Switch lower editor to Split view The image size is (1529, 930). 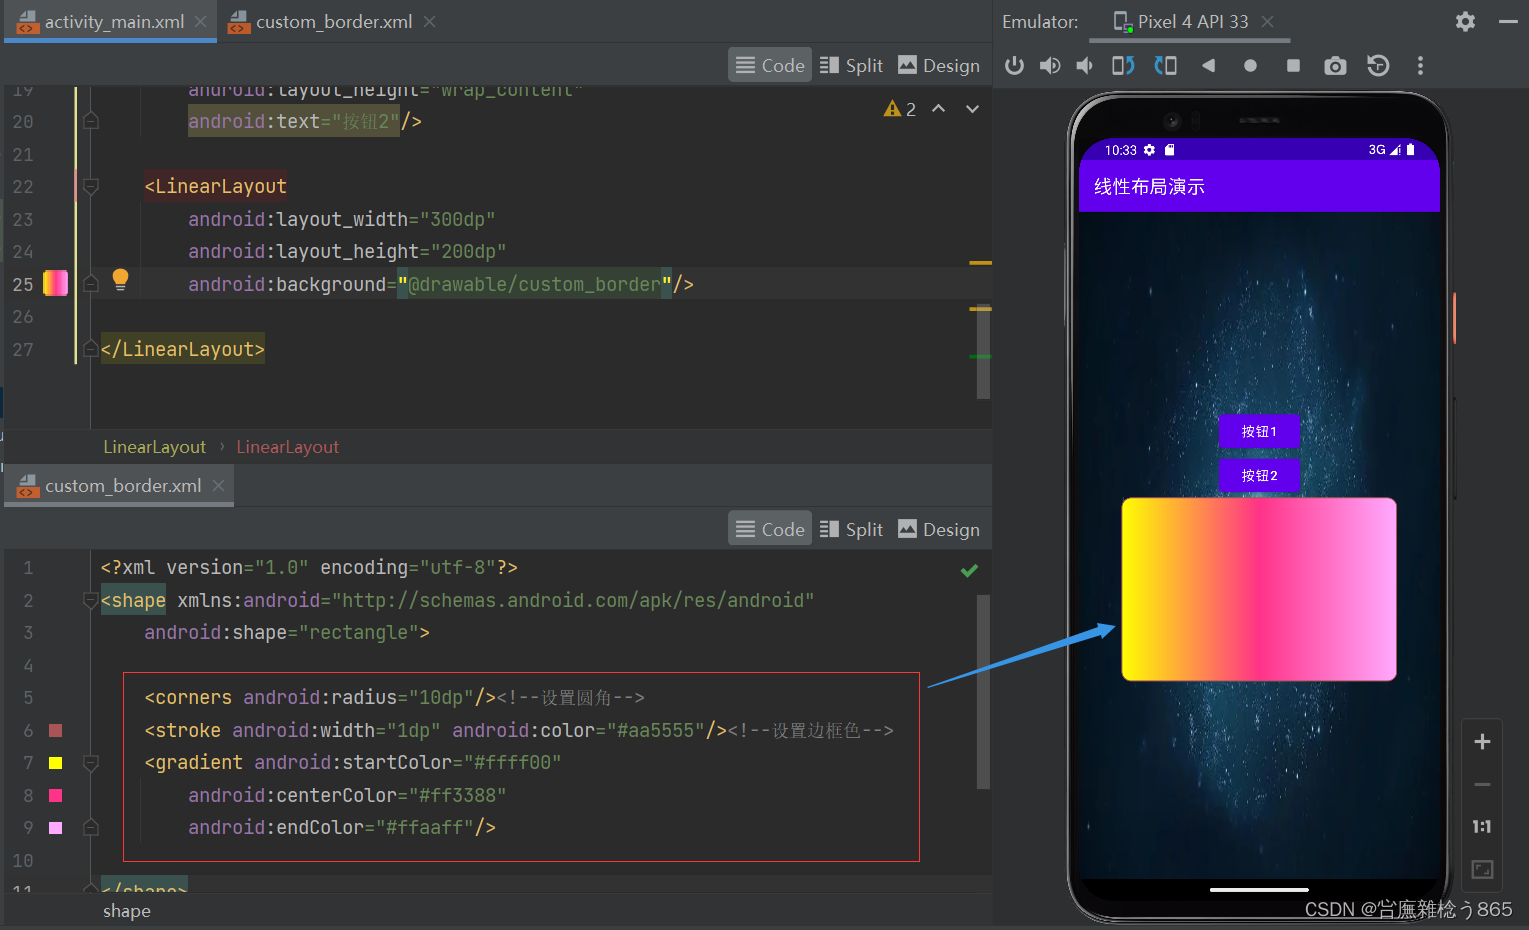coord(851,529)
